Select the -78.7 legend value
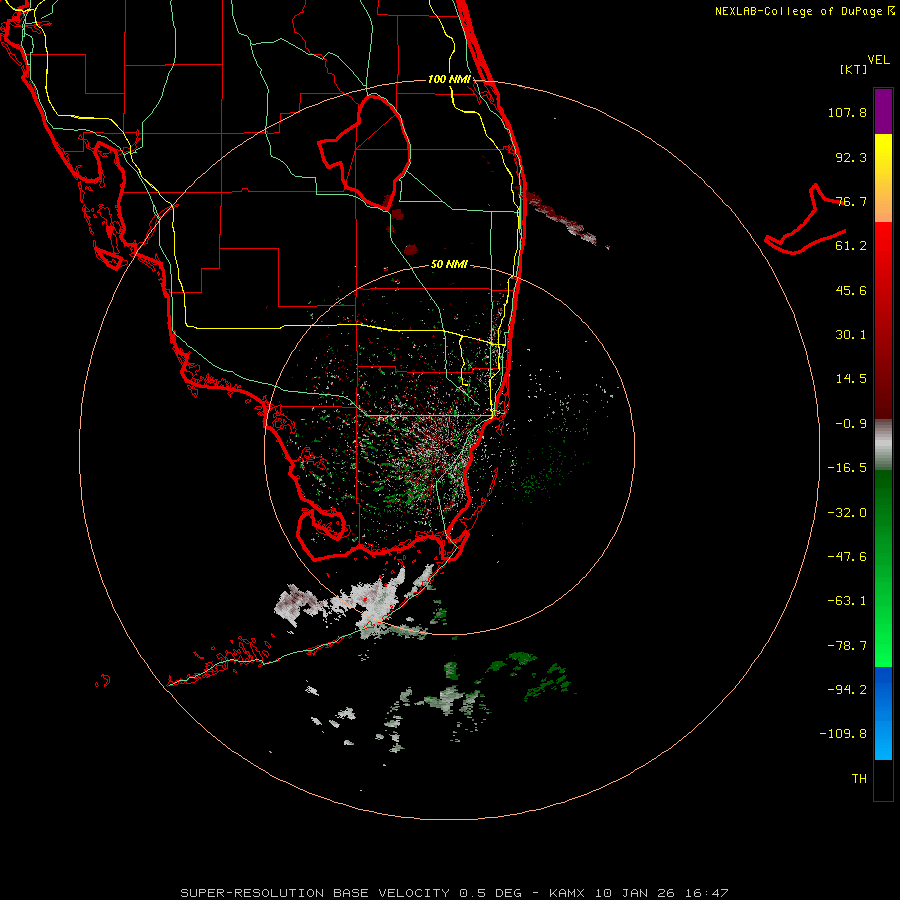 point(847,646)
